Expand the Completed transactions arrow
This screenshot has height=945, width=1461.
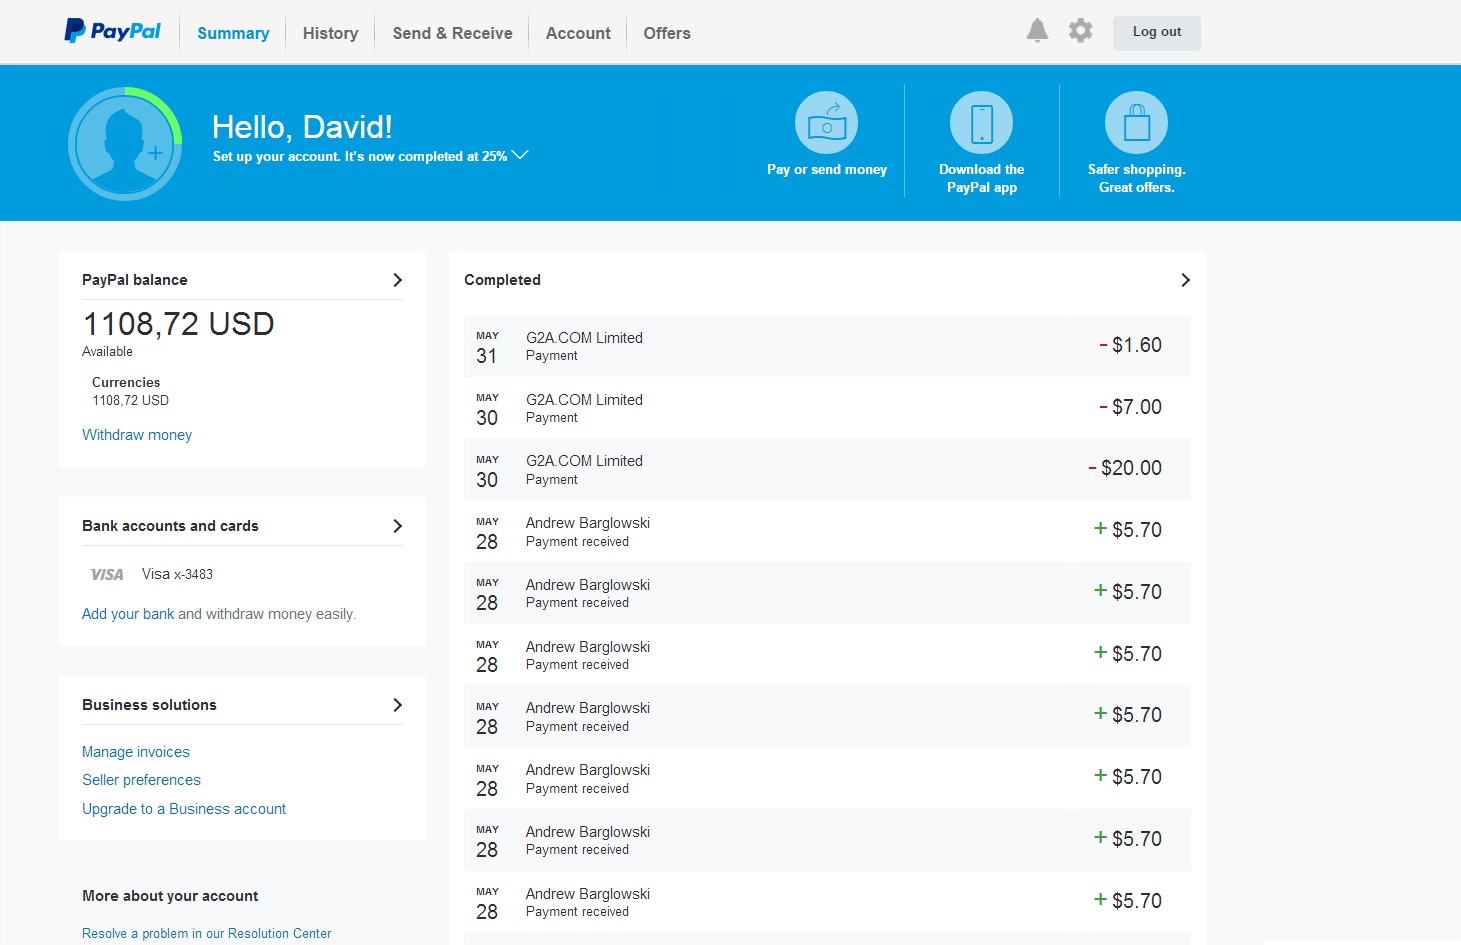click(1185, 280)
